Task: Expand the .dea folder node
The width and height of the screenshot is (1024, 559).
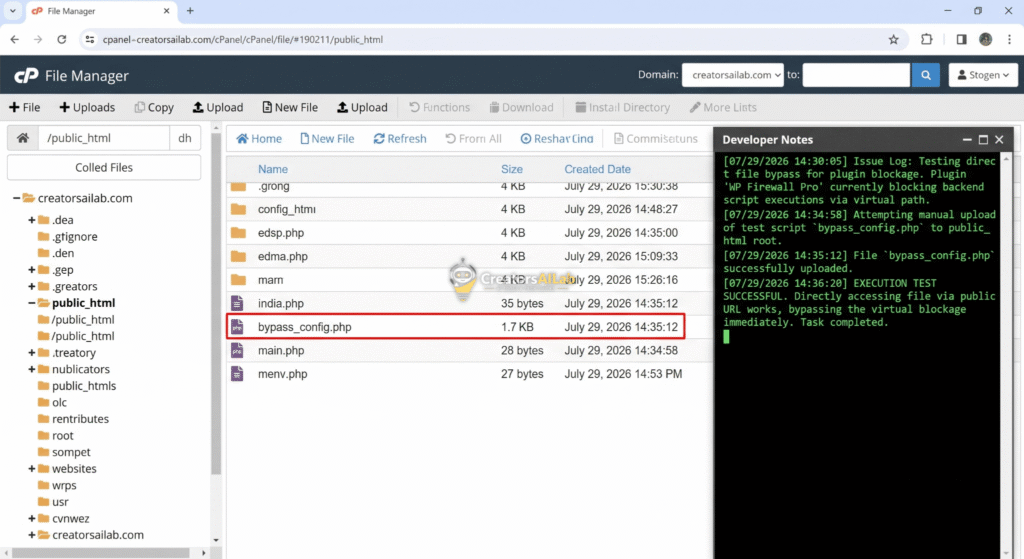Action: click(31, 220)
